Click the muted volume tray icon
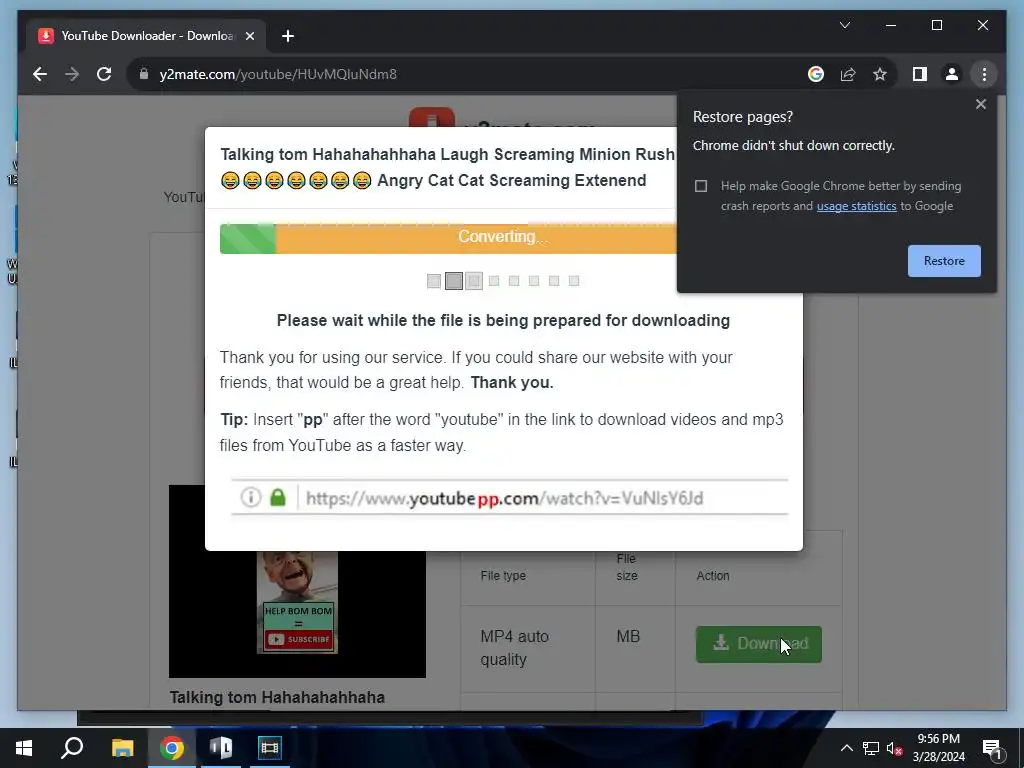The image size is (1024, 768). 894,748
